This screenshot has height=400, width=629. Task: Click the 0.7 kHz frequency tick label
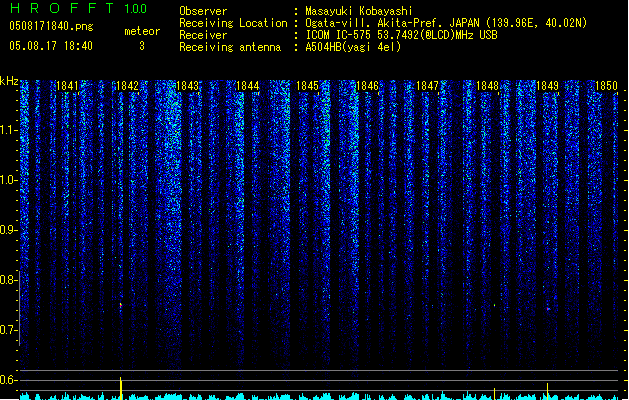(8, 330)
